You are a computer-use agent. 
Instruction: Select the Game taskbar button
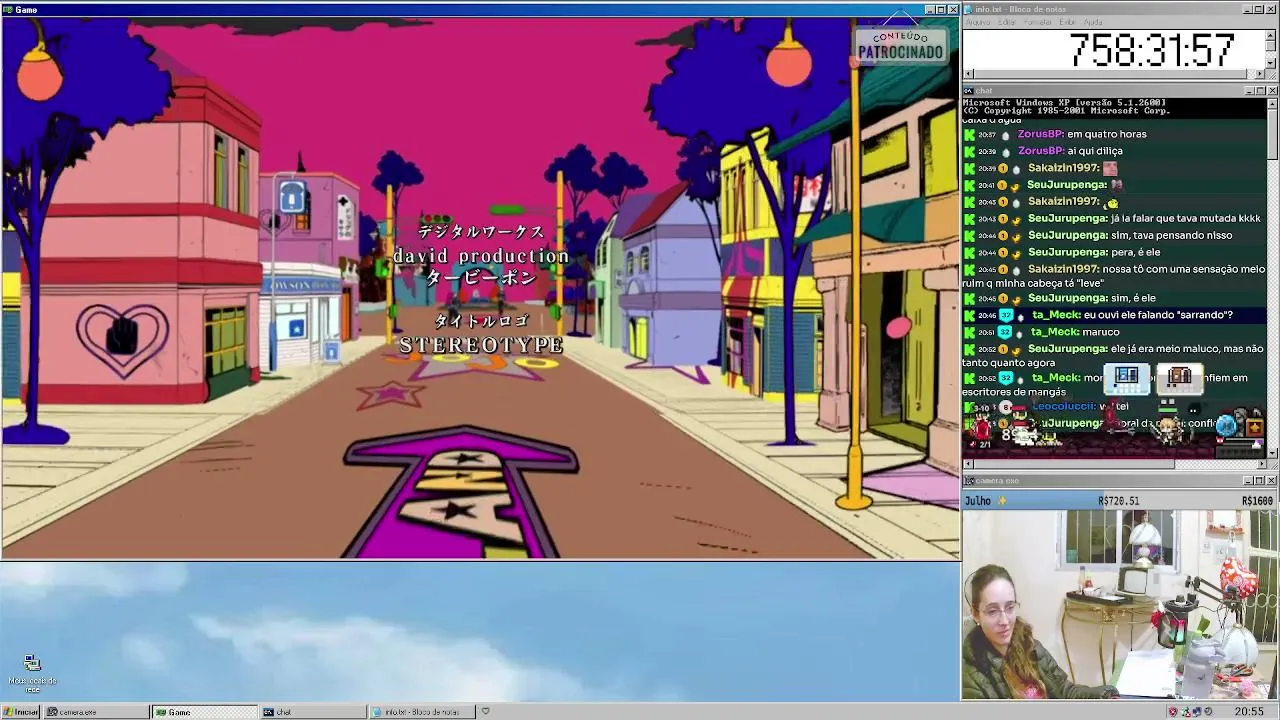click(205, 712)
